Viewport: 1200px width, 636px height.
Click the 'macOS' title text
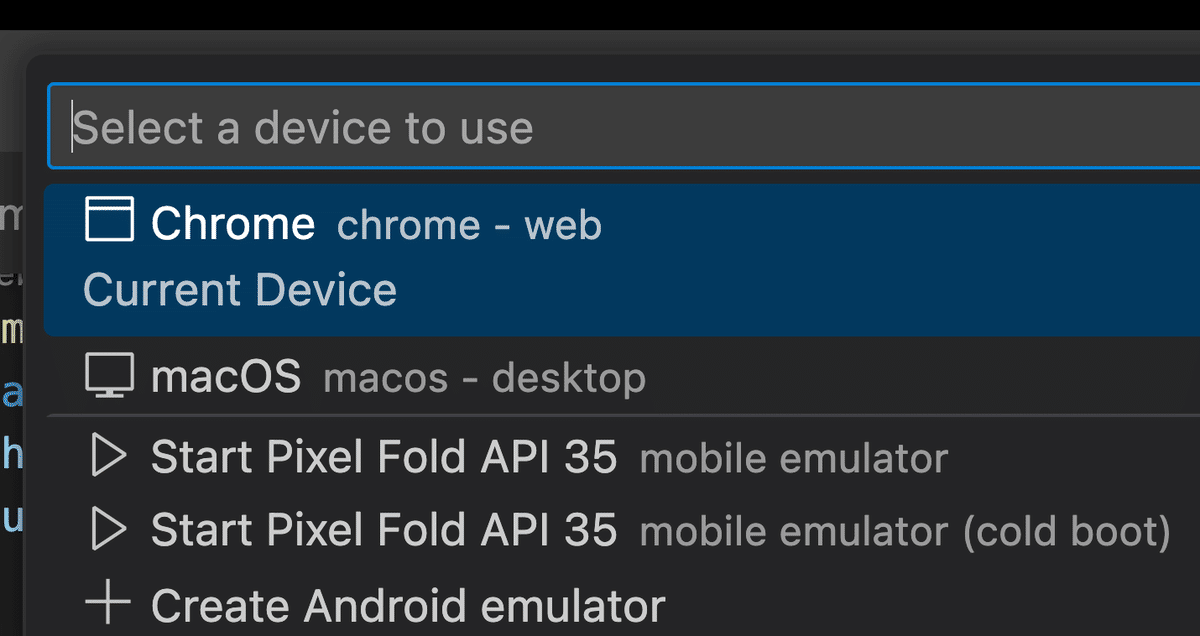tap(226, 377)
